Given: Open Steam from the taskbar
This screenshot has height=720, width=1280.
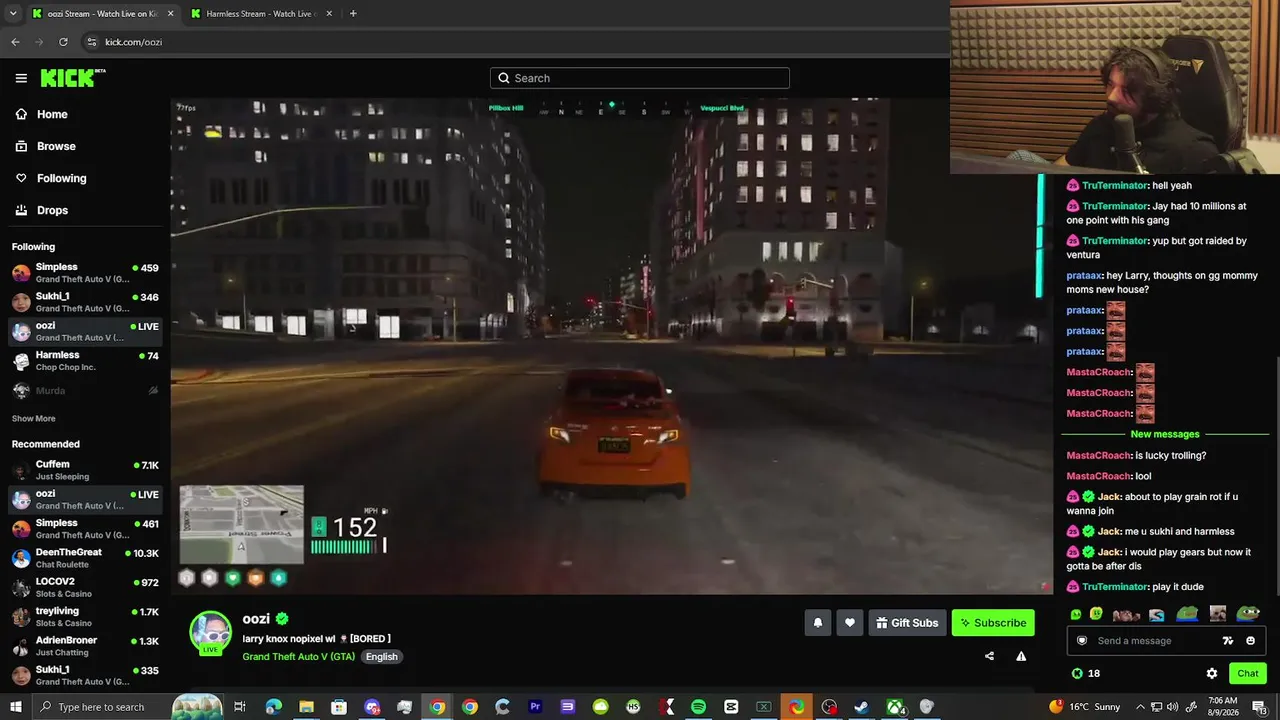Looking at the screenshot, I should click(861, 707).
